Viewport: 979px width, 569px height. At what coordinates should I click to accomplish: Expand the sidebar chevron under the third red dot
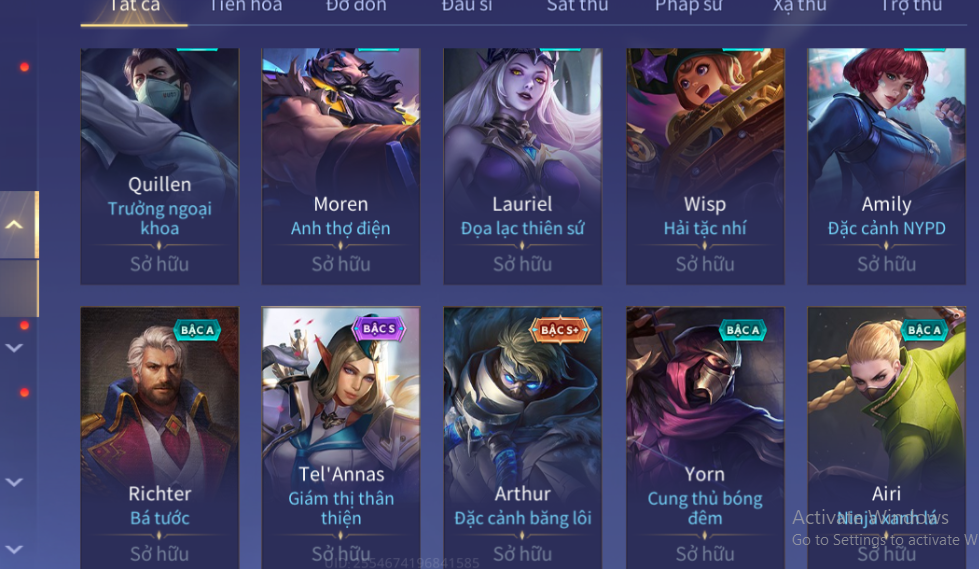click(14, 482)
